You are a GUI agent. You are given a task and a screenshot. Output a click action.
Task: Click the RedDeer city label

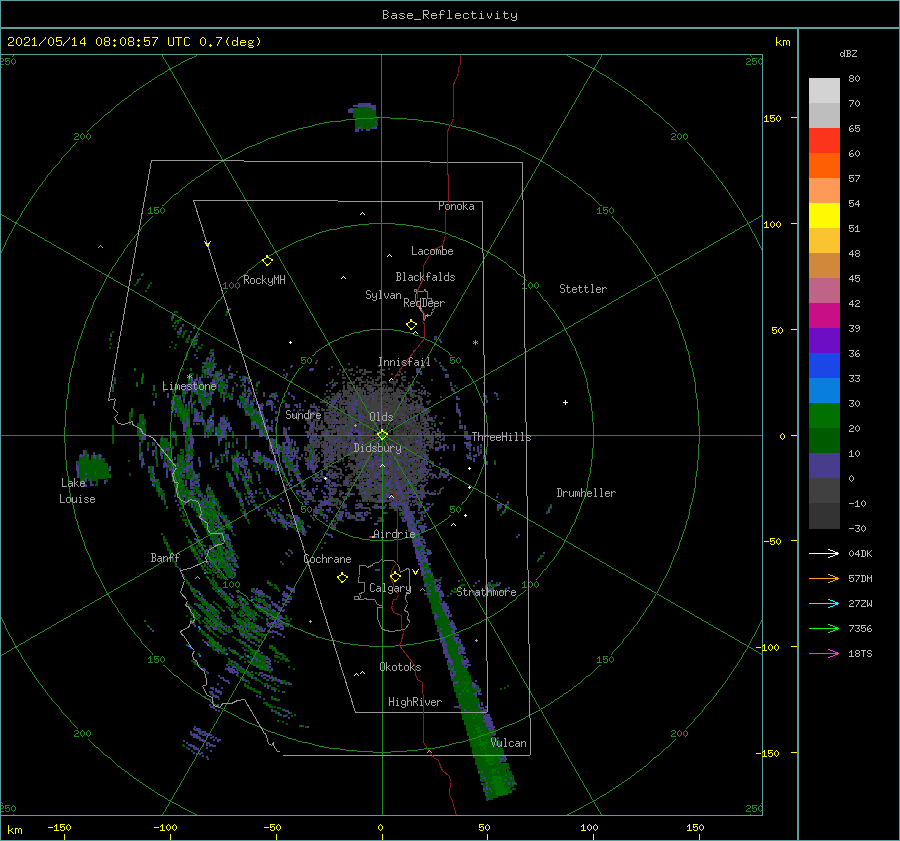(424, 303)
